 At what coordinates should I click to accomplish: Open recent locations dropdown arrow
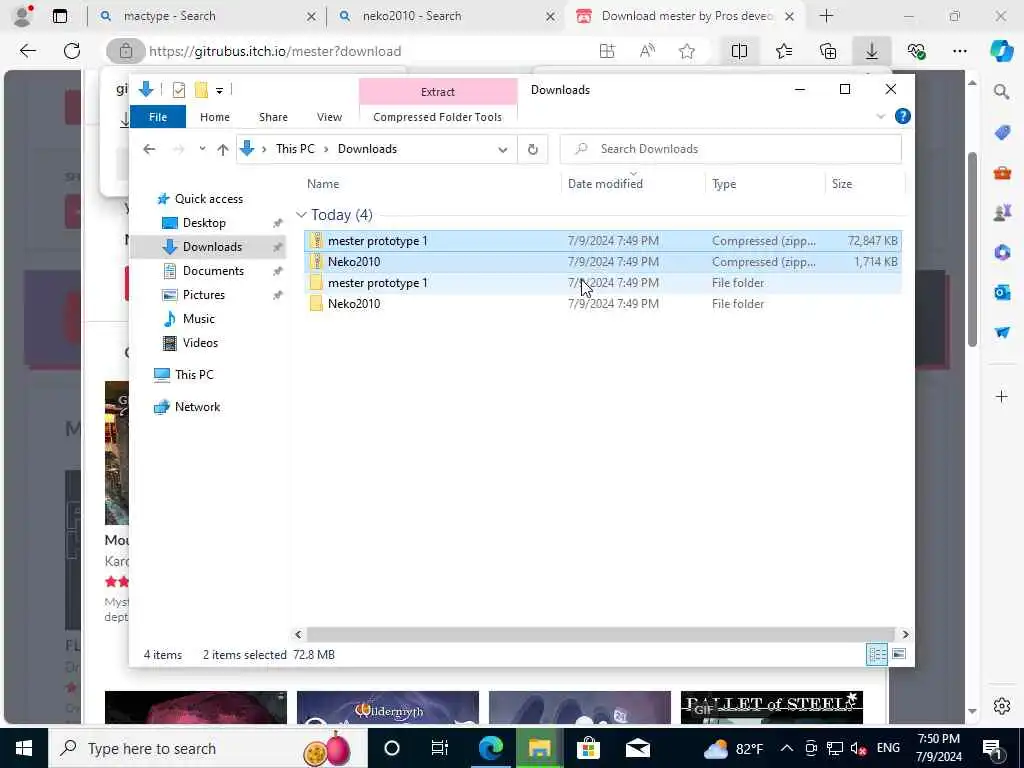click(202, 149)
